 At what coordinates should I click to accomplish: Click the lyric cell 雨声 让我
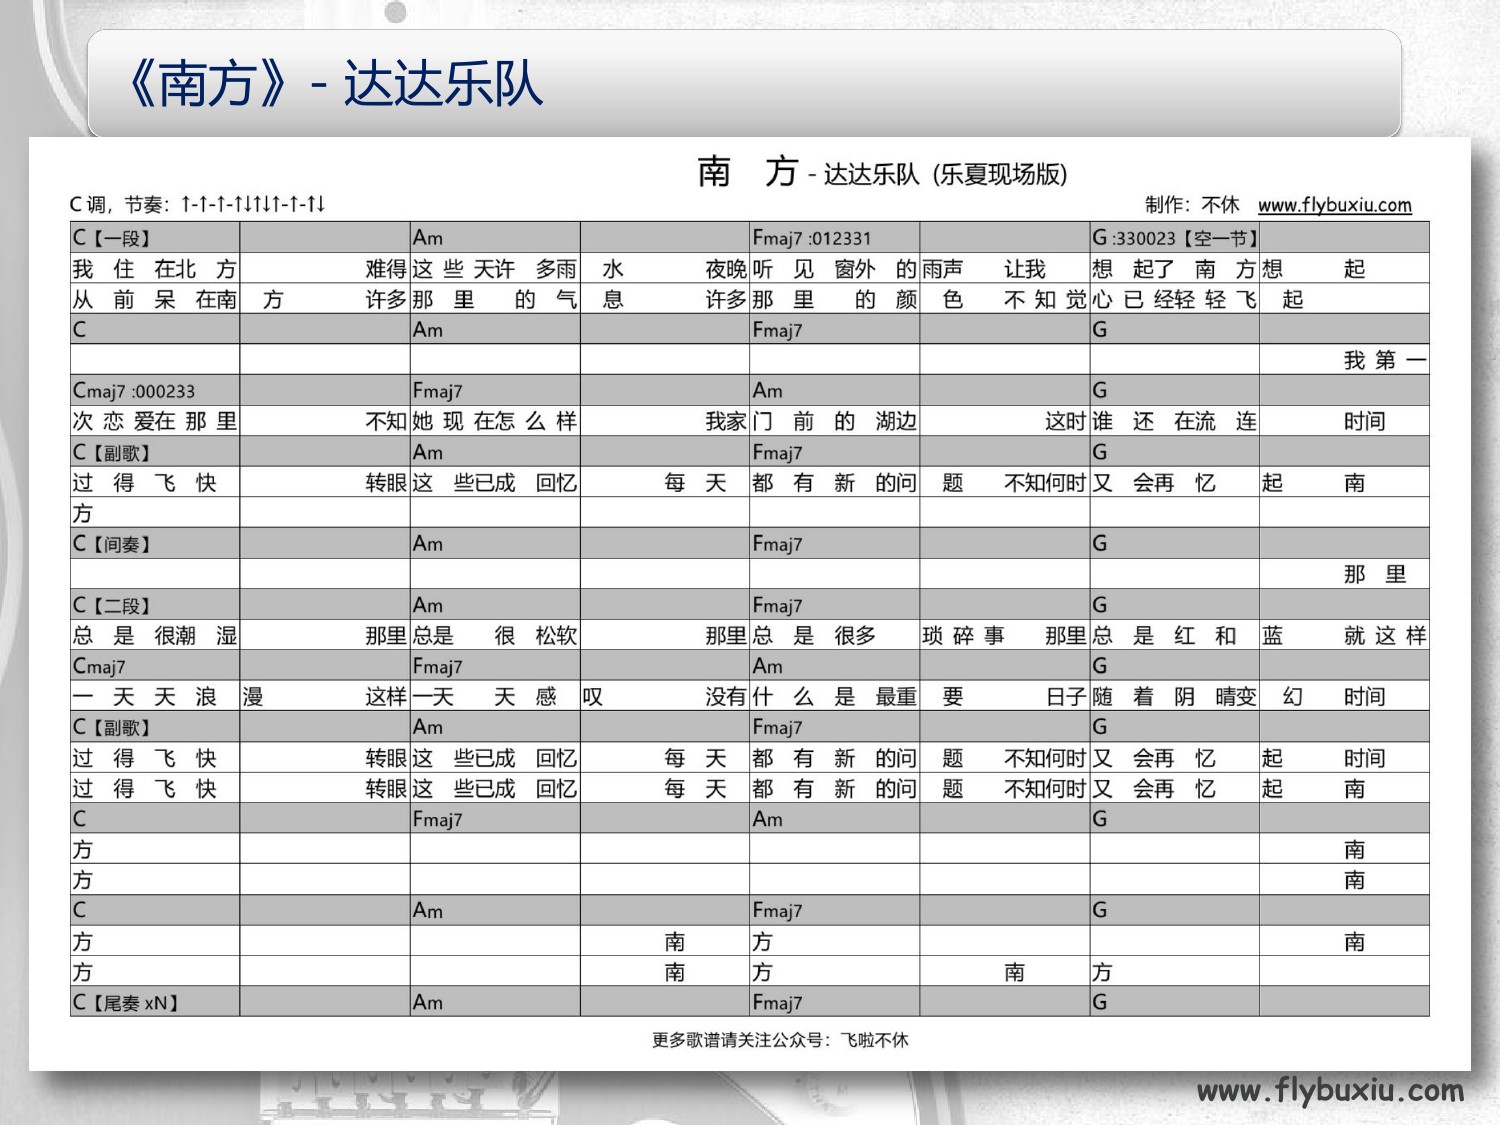[x=984, y=269]
